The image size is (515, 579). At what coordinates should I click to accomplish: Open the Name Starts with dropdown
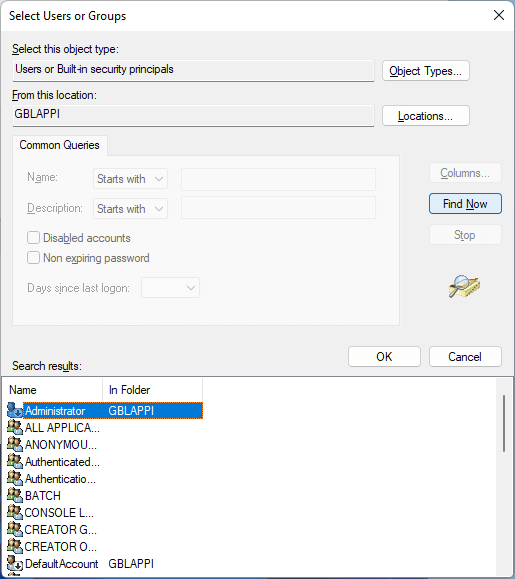tap(130, 179)
